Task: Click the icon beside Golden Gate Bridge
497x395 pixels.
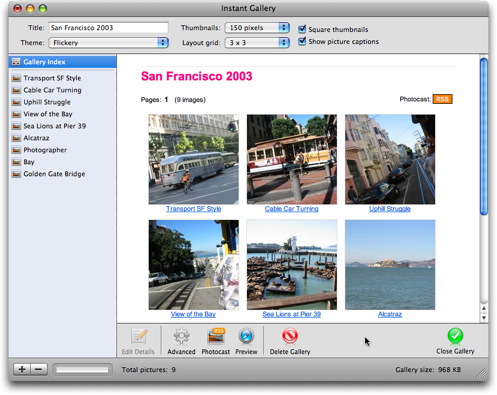Action: 16,174
